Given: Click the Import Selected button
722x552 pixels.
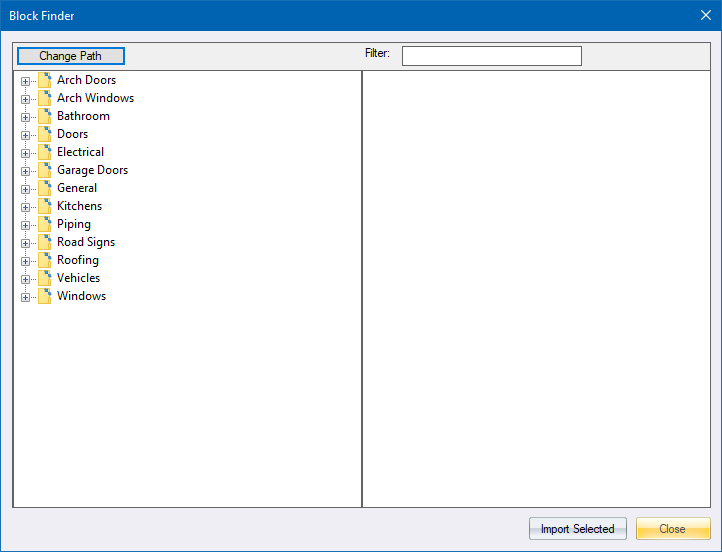Looking at the screenshot, I should click(x=577, y=529).
